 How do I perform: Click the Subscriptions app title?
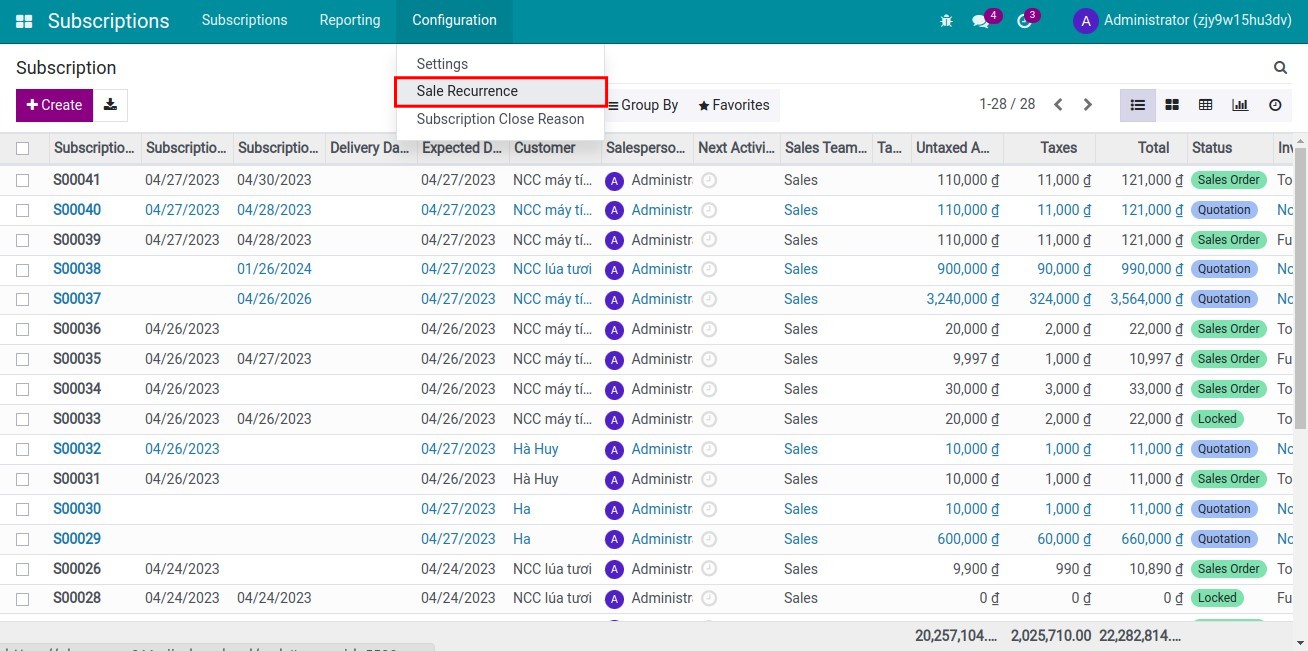tap(108, 21)
